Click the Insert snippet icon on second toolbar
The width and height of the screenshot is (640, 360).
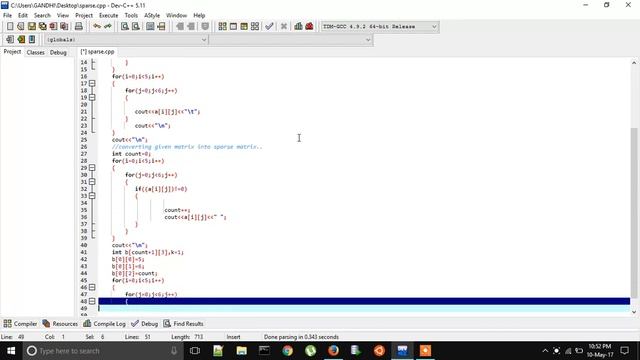(10, 40)
